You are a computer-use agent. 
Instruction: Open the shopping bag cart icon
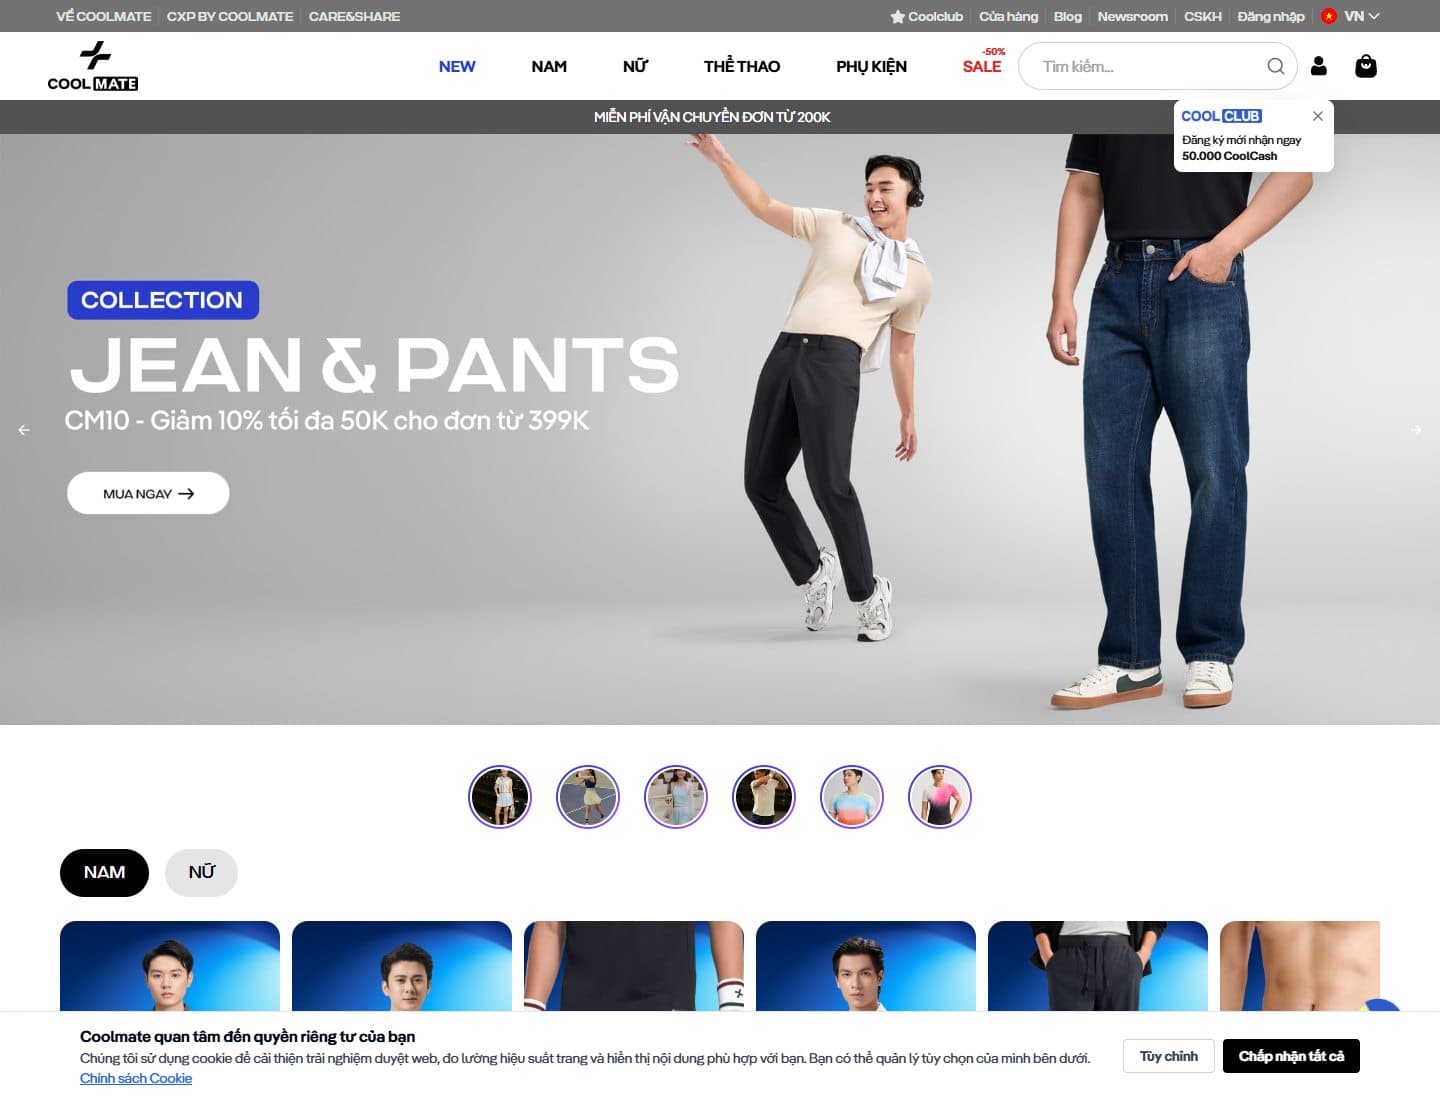[1366, 66]
